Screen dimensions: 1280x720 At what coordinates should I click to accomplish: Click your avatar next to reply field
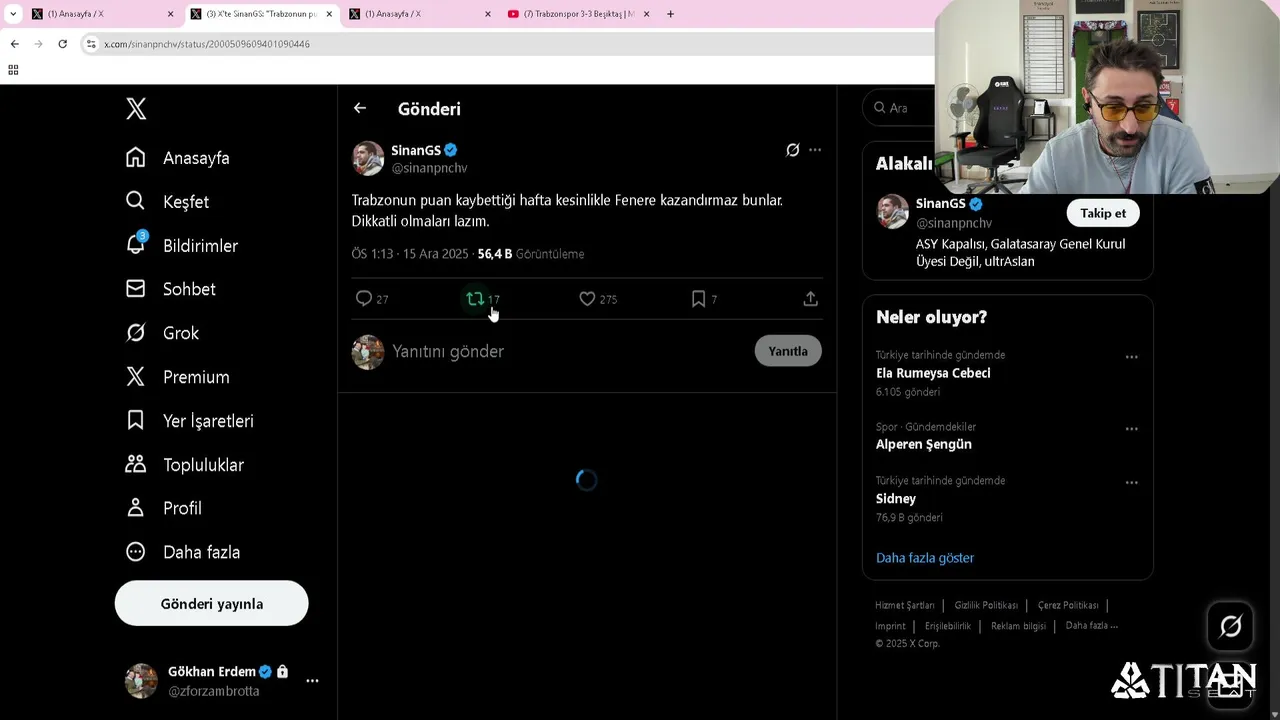pos(368,352)
